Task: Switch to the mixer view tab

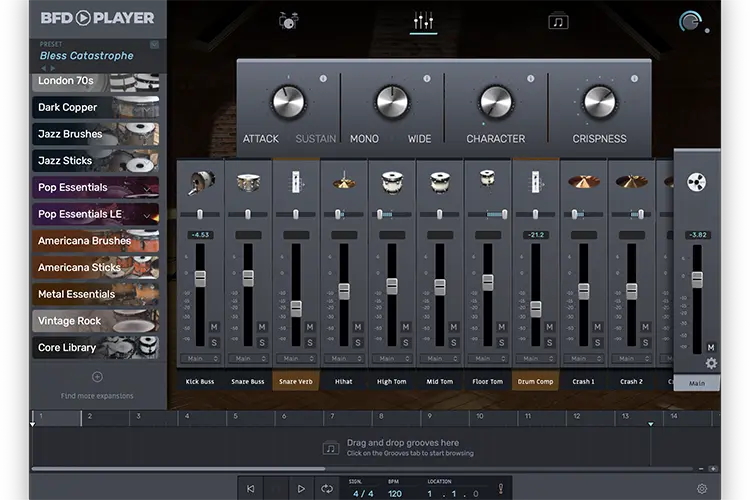Action: 423,22
